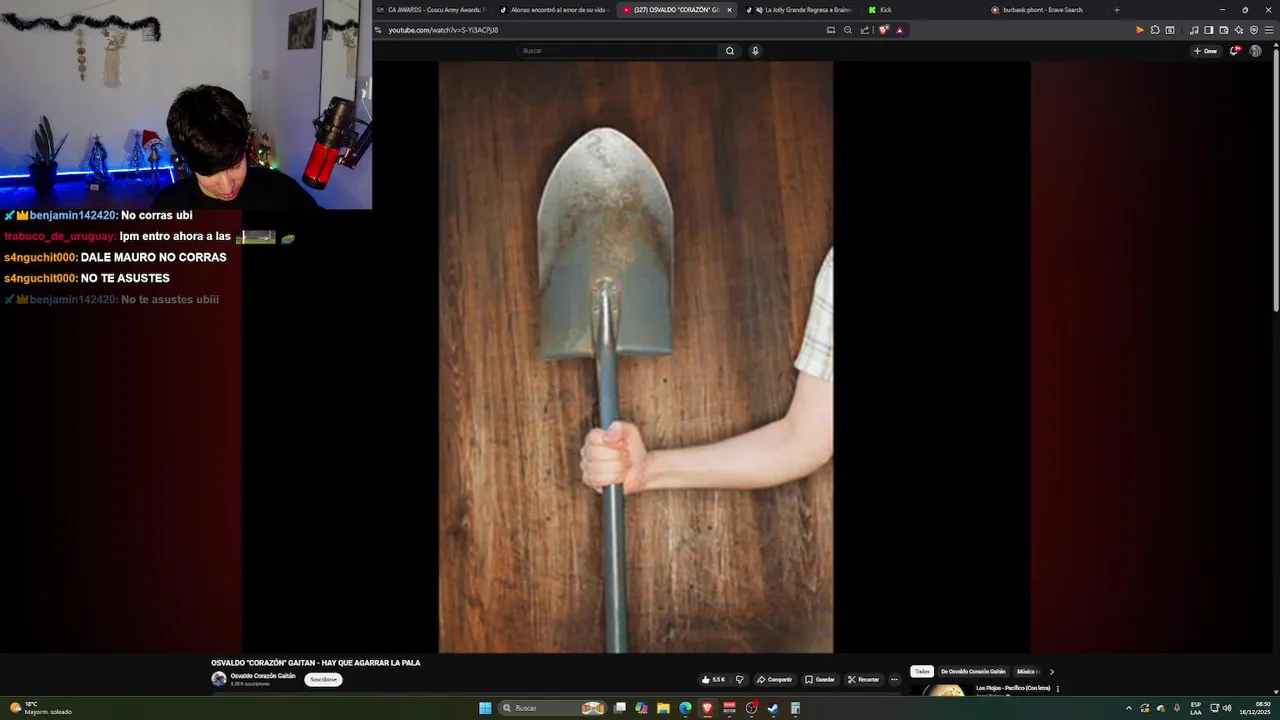Image resolution: width=1280 pixels, height=720 pixels.
Task: Open the Brave VPN shield icon
Action: coord(1254,30)
